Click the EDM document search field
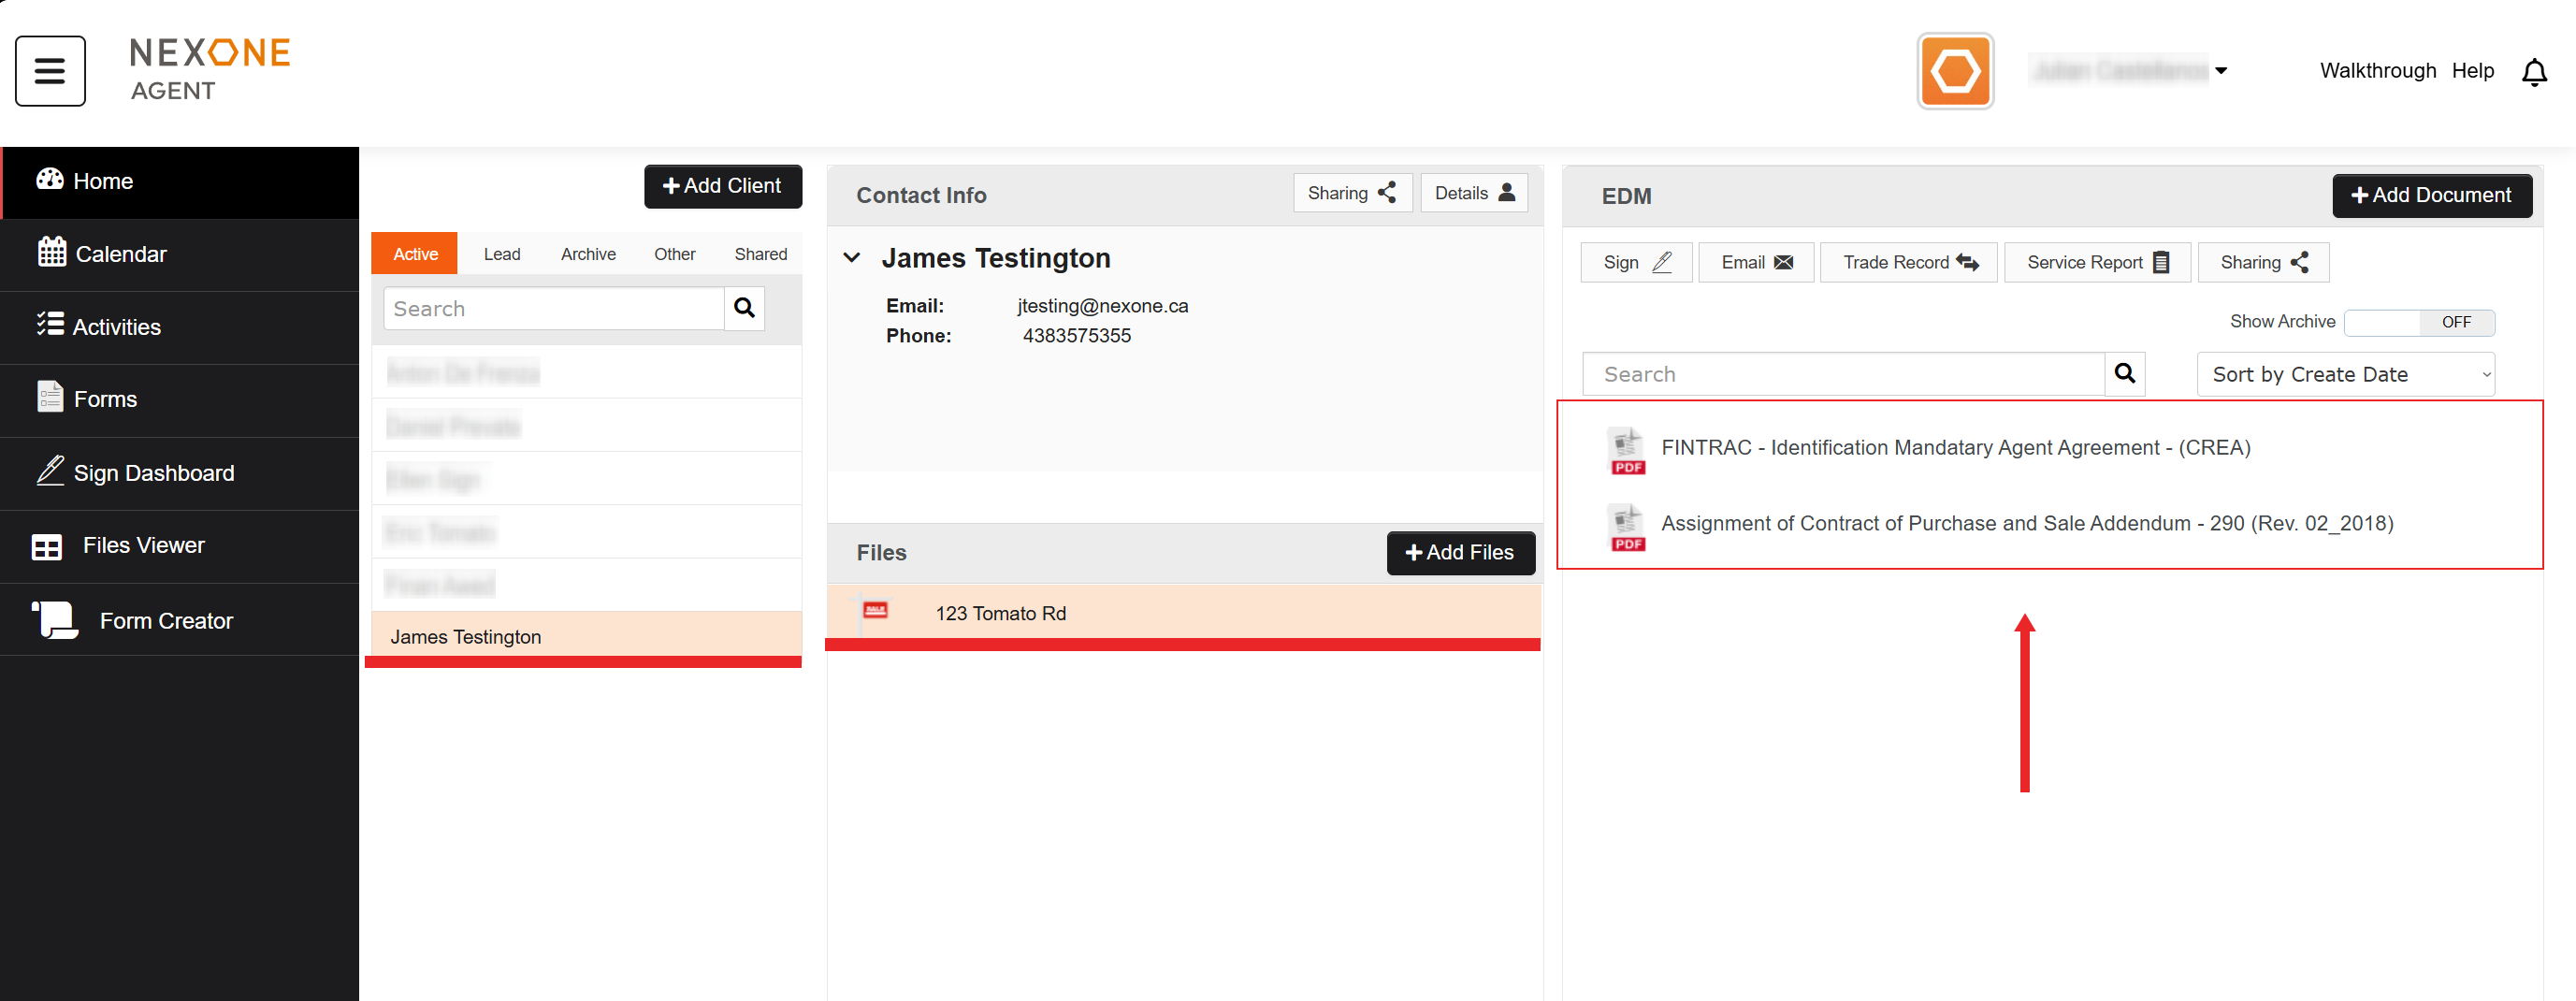This screenshot has width=2576, height=1001. tap(1842, 374)
